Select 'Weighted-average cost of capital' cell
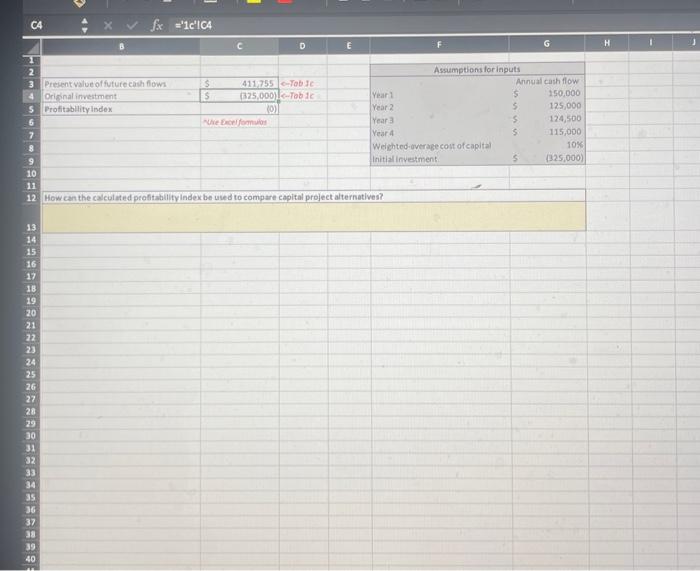 pyautogui.click(x=440, y=146)
